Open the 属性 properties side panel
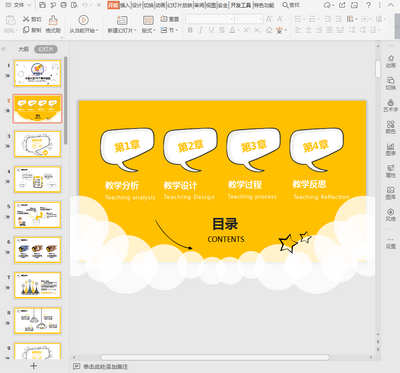 pos(391,171)
